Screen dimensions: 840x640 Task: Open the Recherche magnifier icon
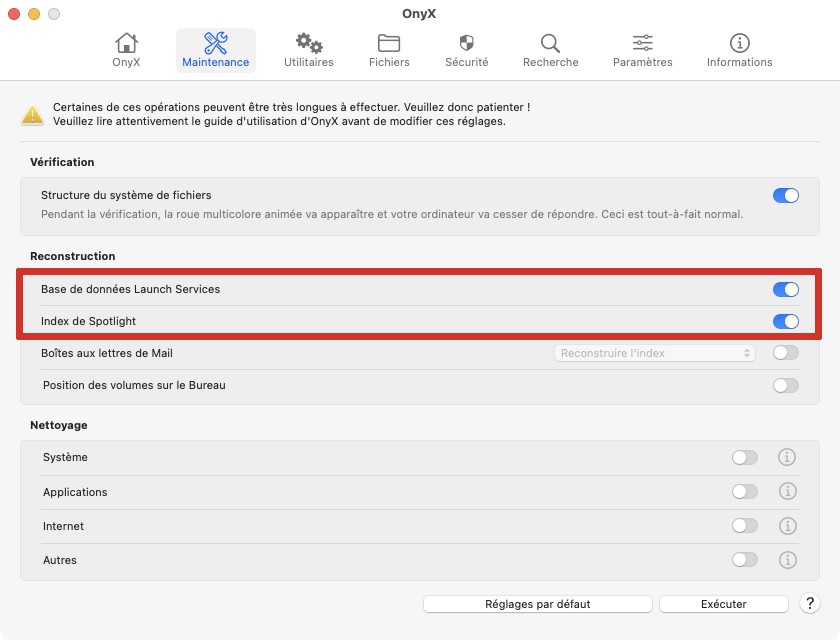550,43
